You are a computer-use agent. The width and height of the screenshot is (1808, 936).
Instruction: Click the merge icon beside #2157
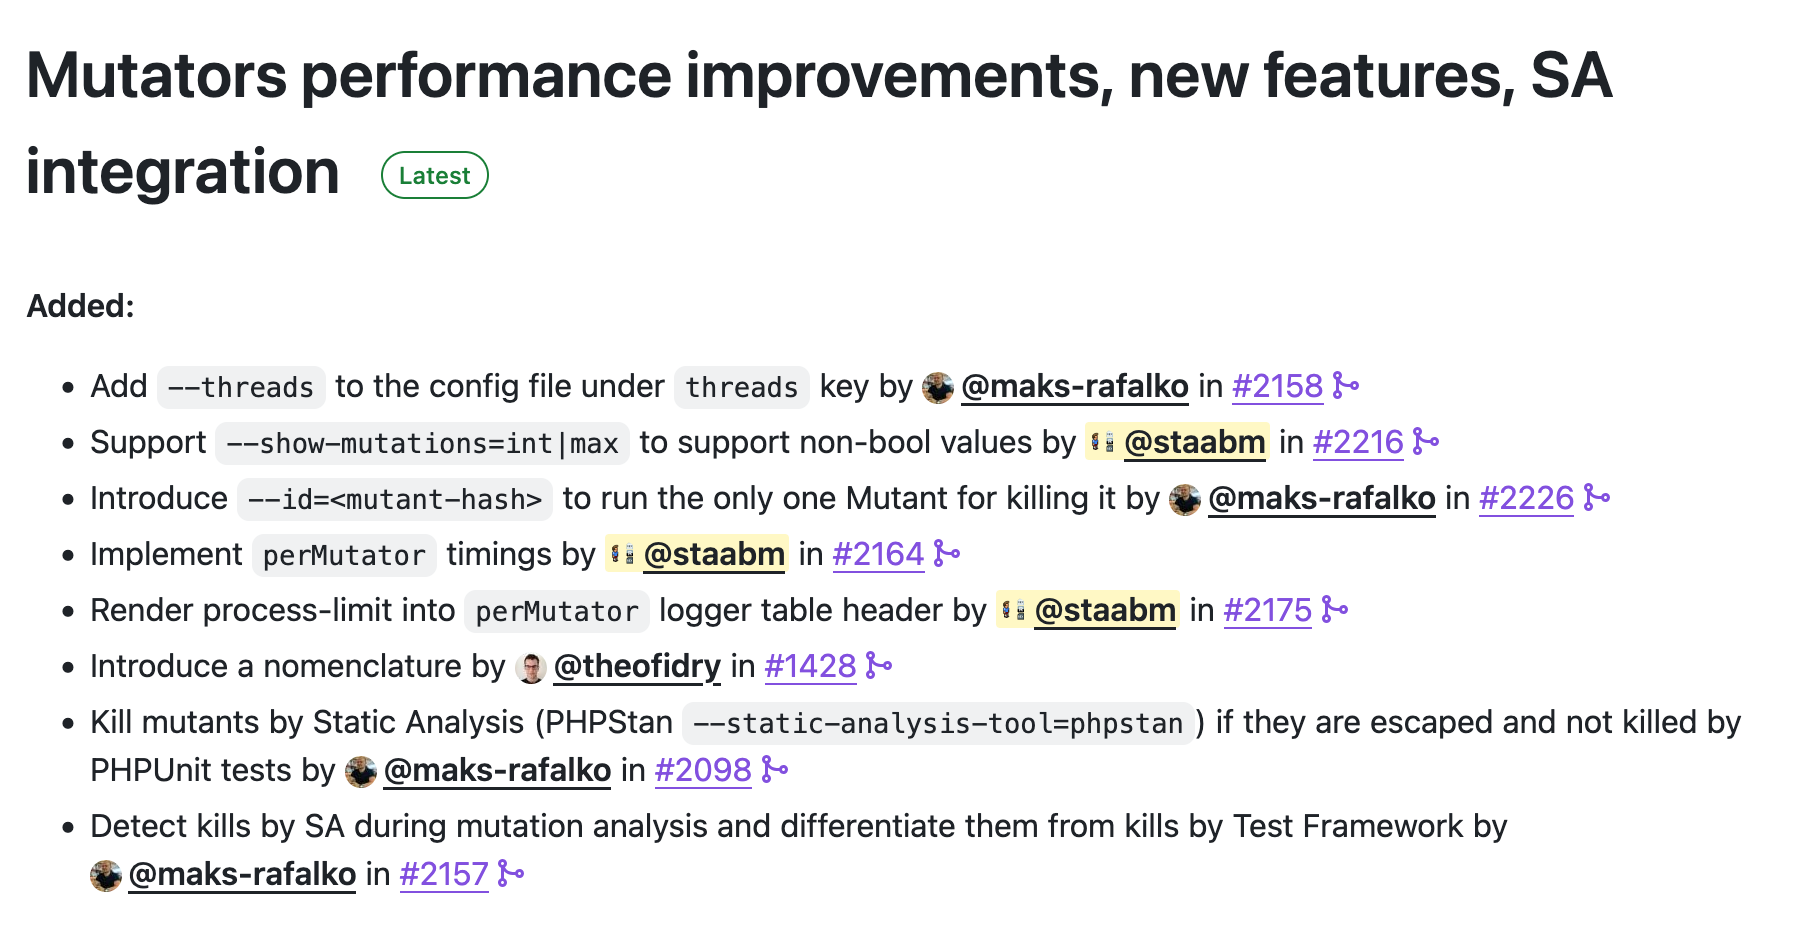click(511, 874)
